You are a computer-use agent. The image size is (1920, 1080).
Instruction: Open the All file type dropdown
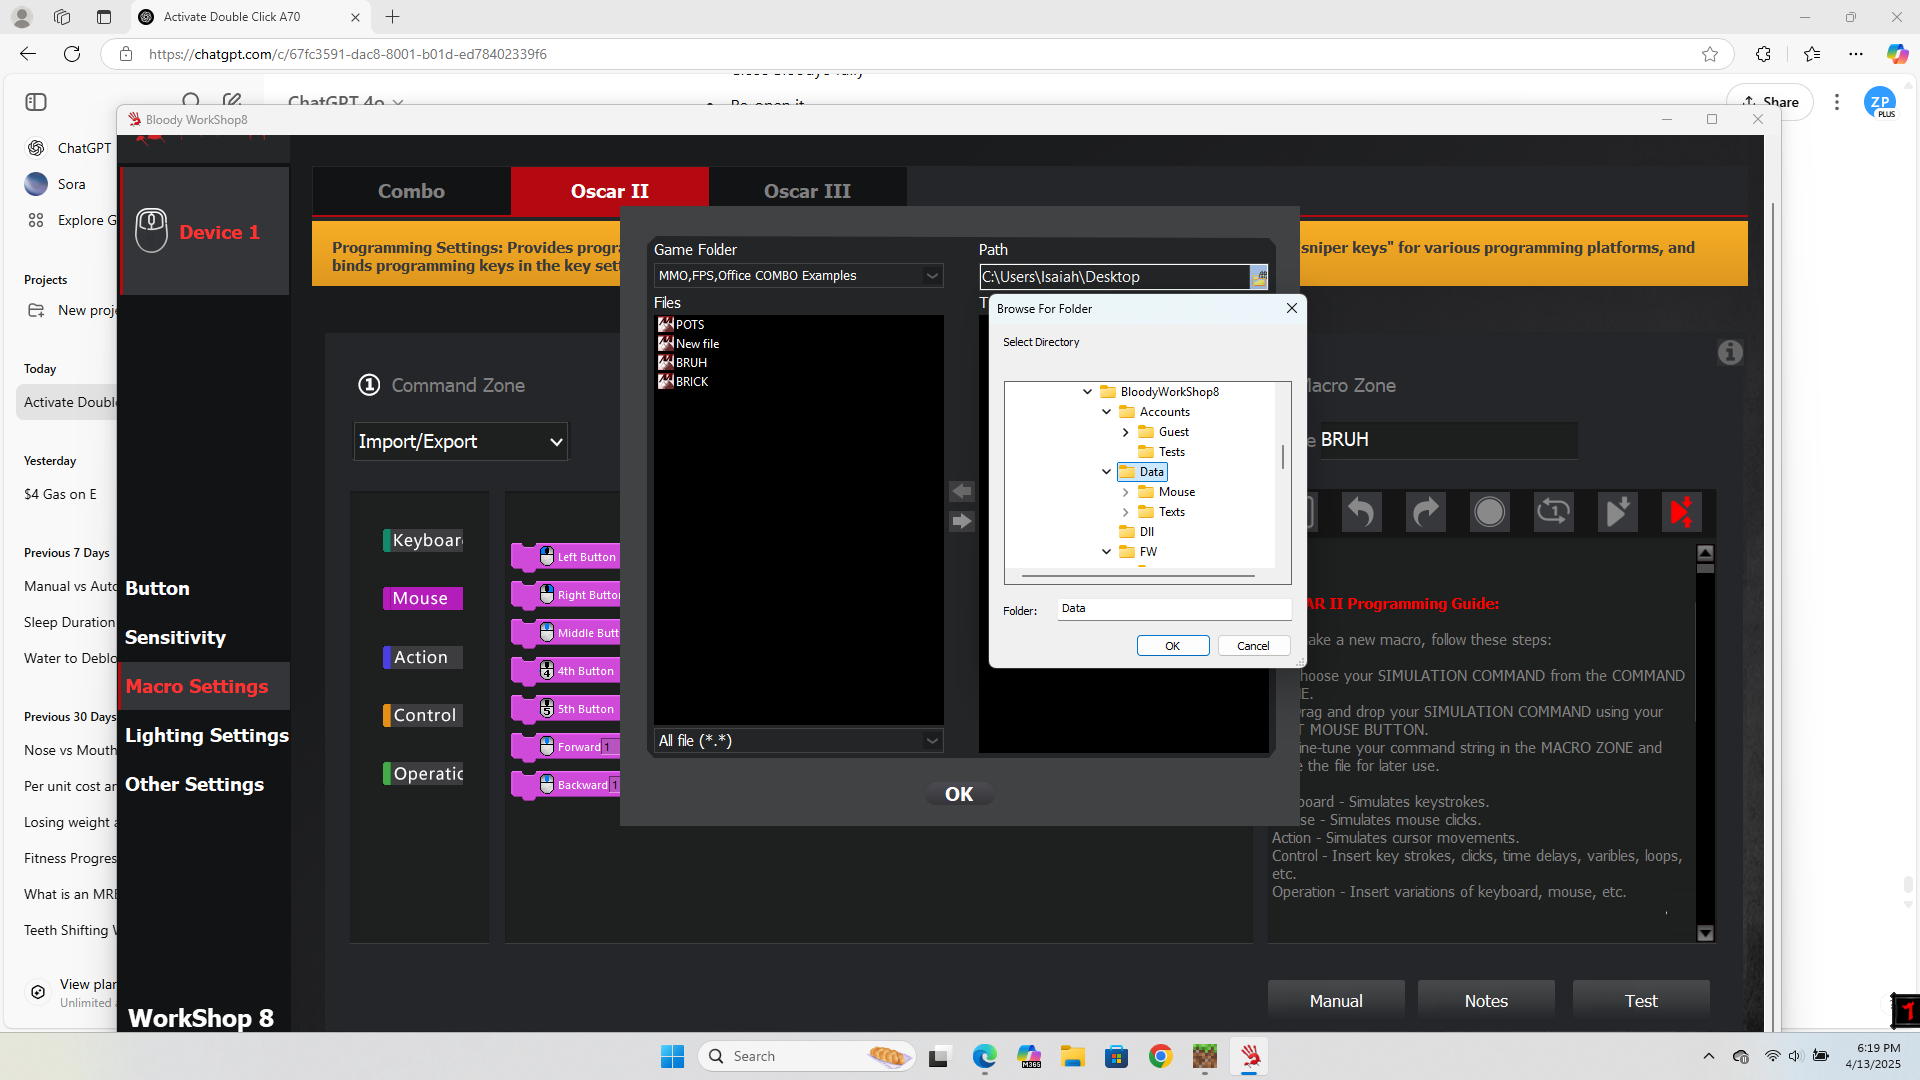(x=931, y=740)
